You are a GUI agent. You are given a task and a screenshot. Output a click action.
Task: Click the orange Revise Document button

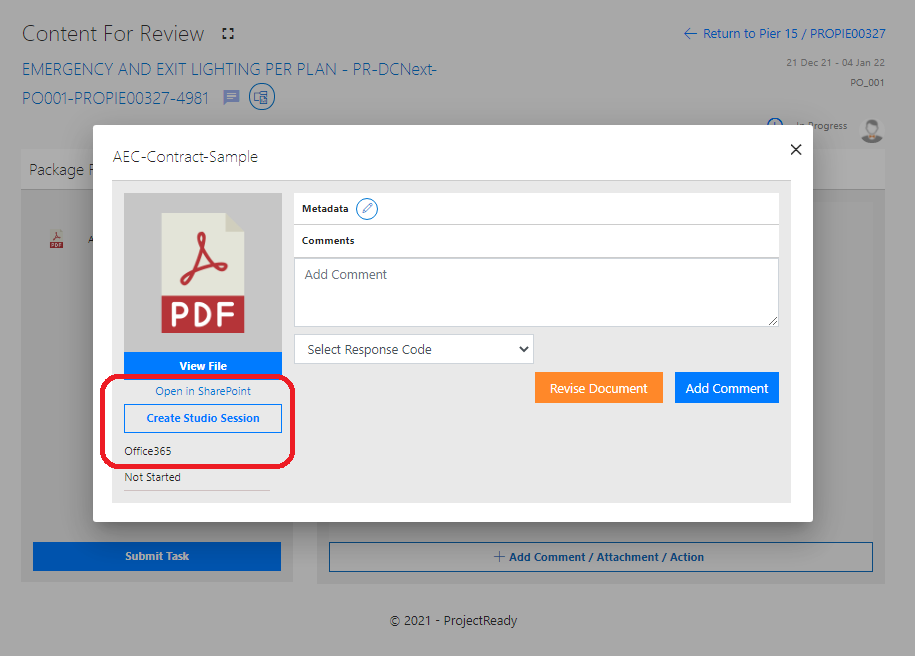598,388
